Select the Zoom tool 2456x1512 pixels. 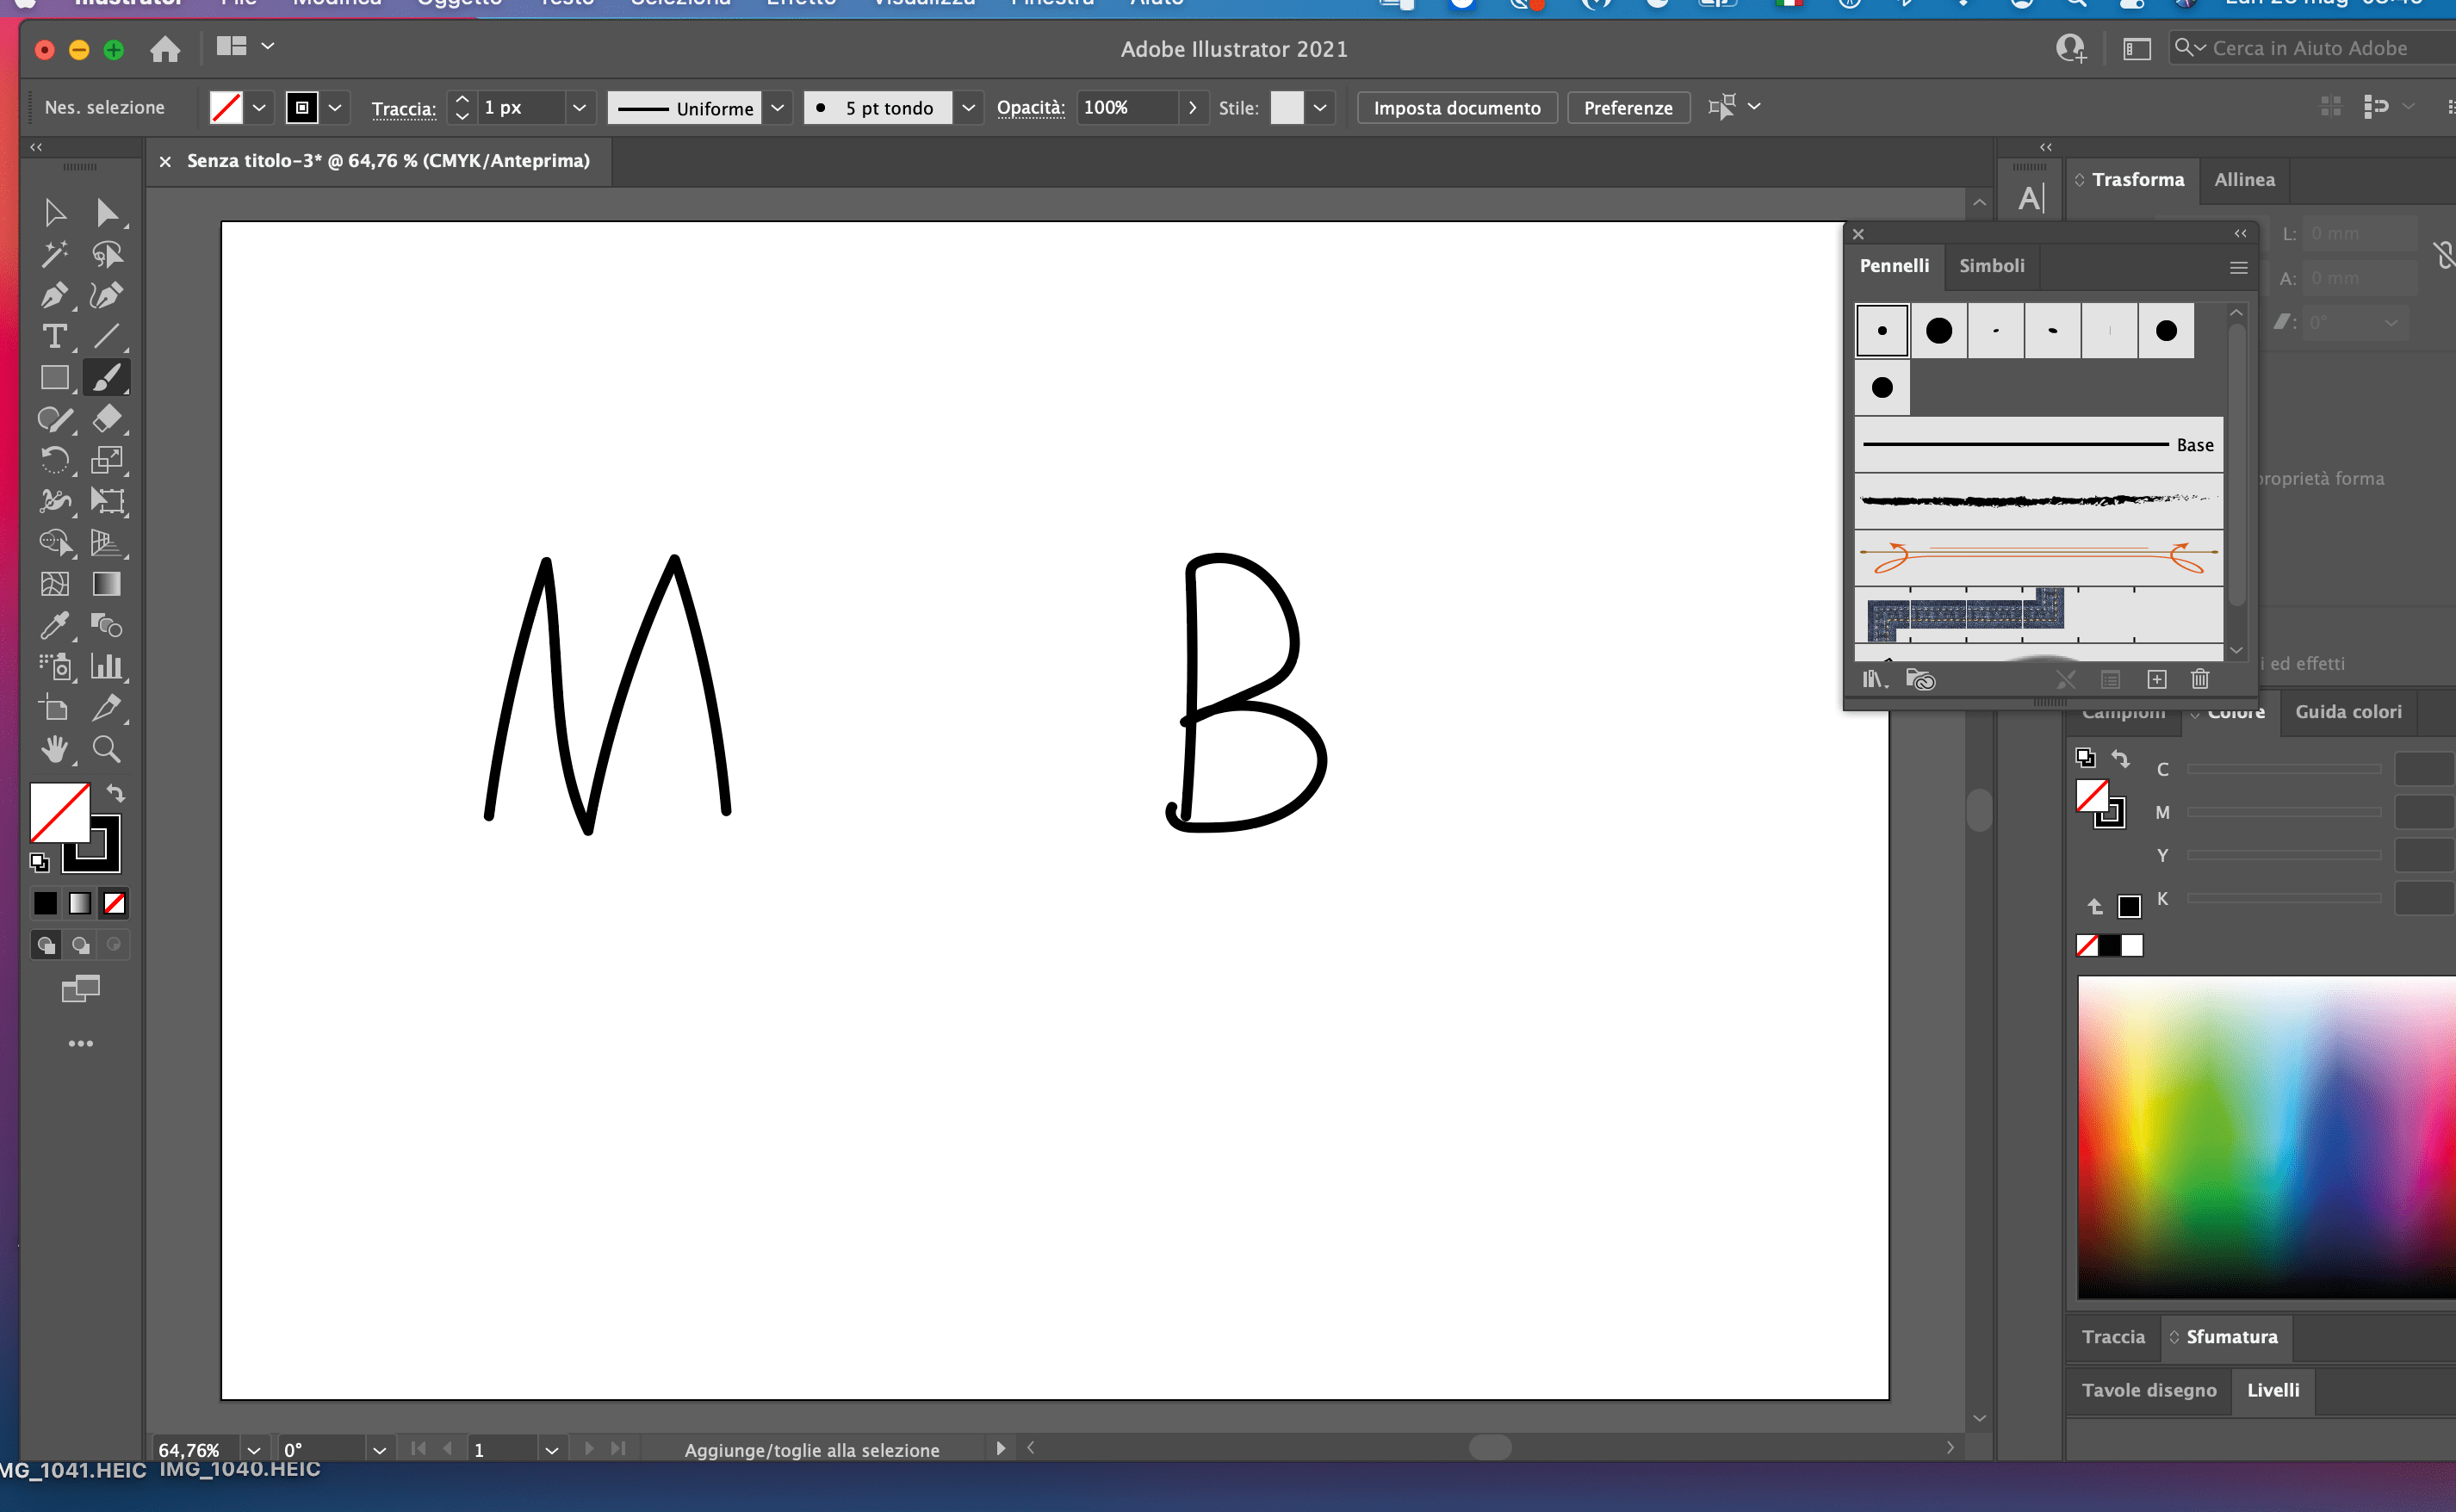coord(107,750)
